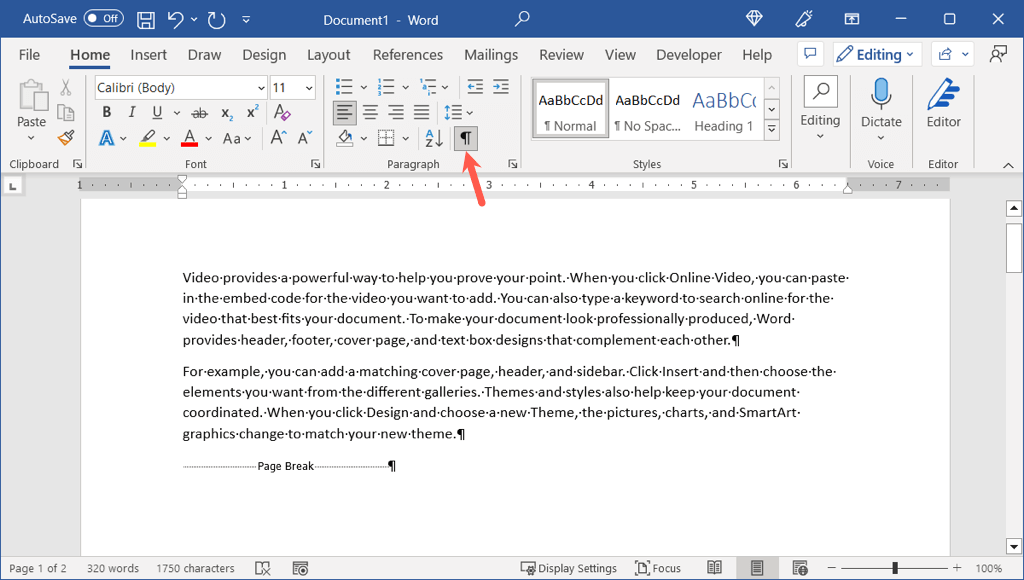Viewport: 1024px width, 580px height.
Task: Select Center alignment icon
Action: click(370, 113)
